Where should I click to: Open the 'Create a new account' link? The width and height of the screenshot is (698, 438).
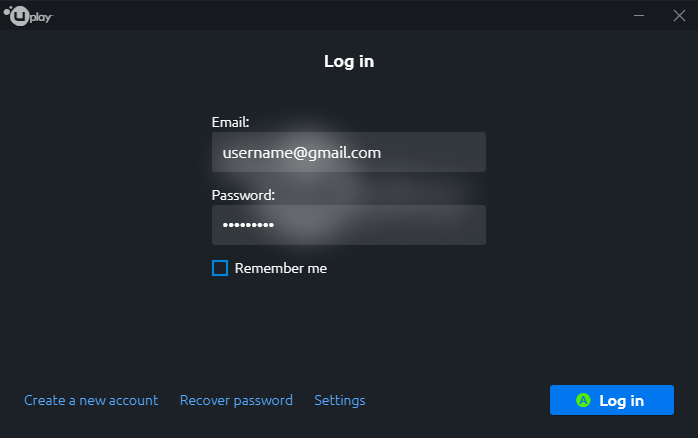[91, 400]
